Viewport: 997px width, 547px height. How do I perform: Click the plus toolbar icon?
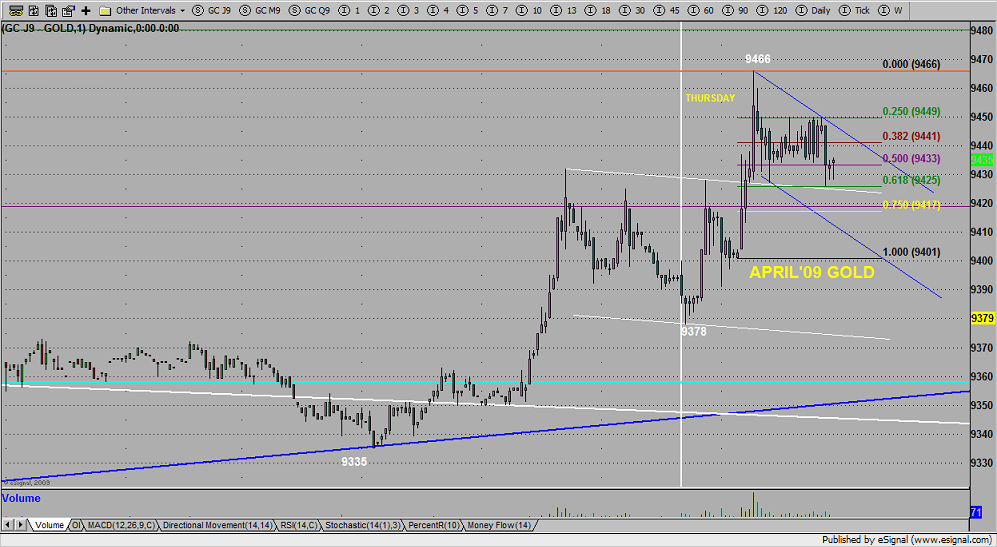point(86,11)
